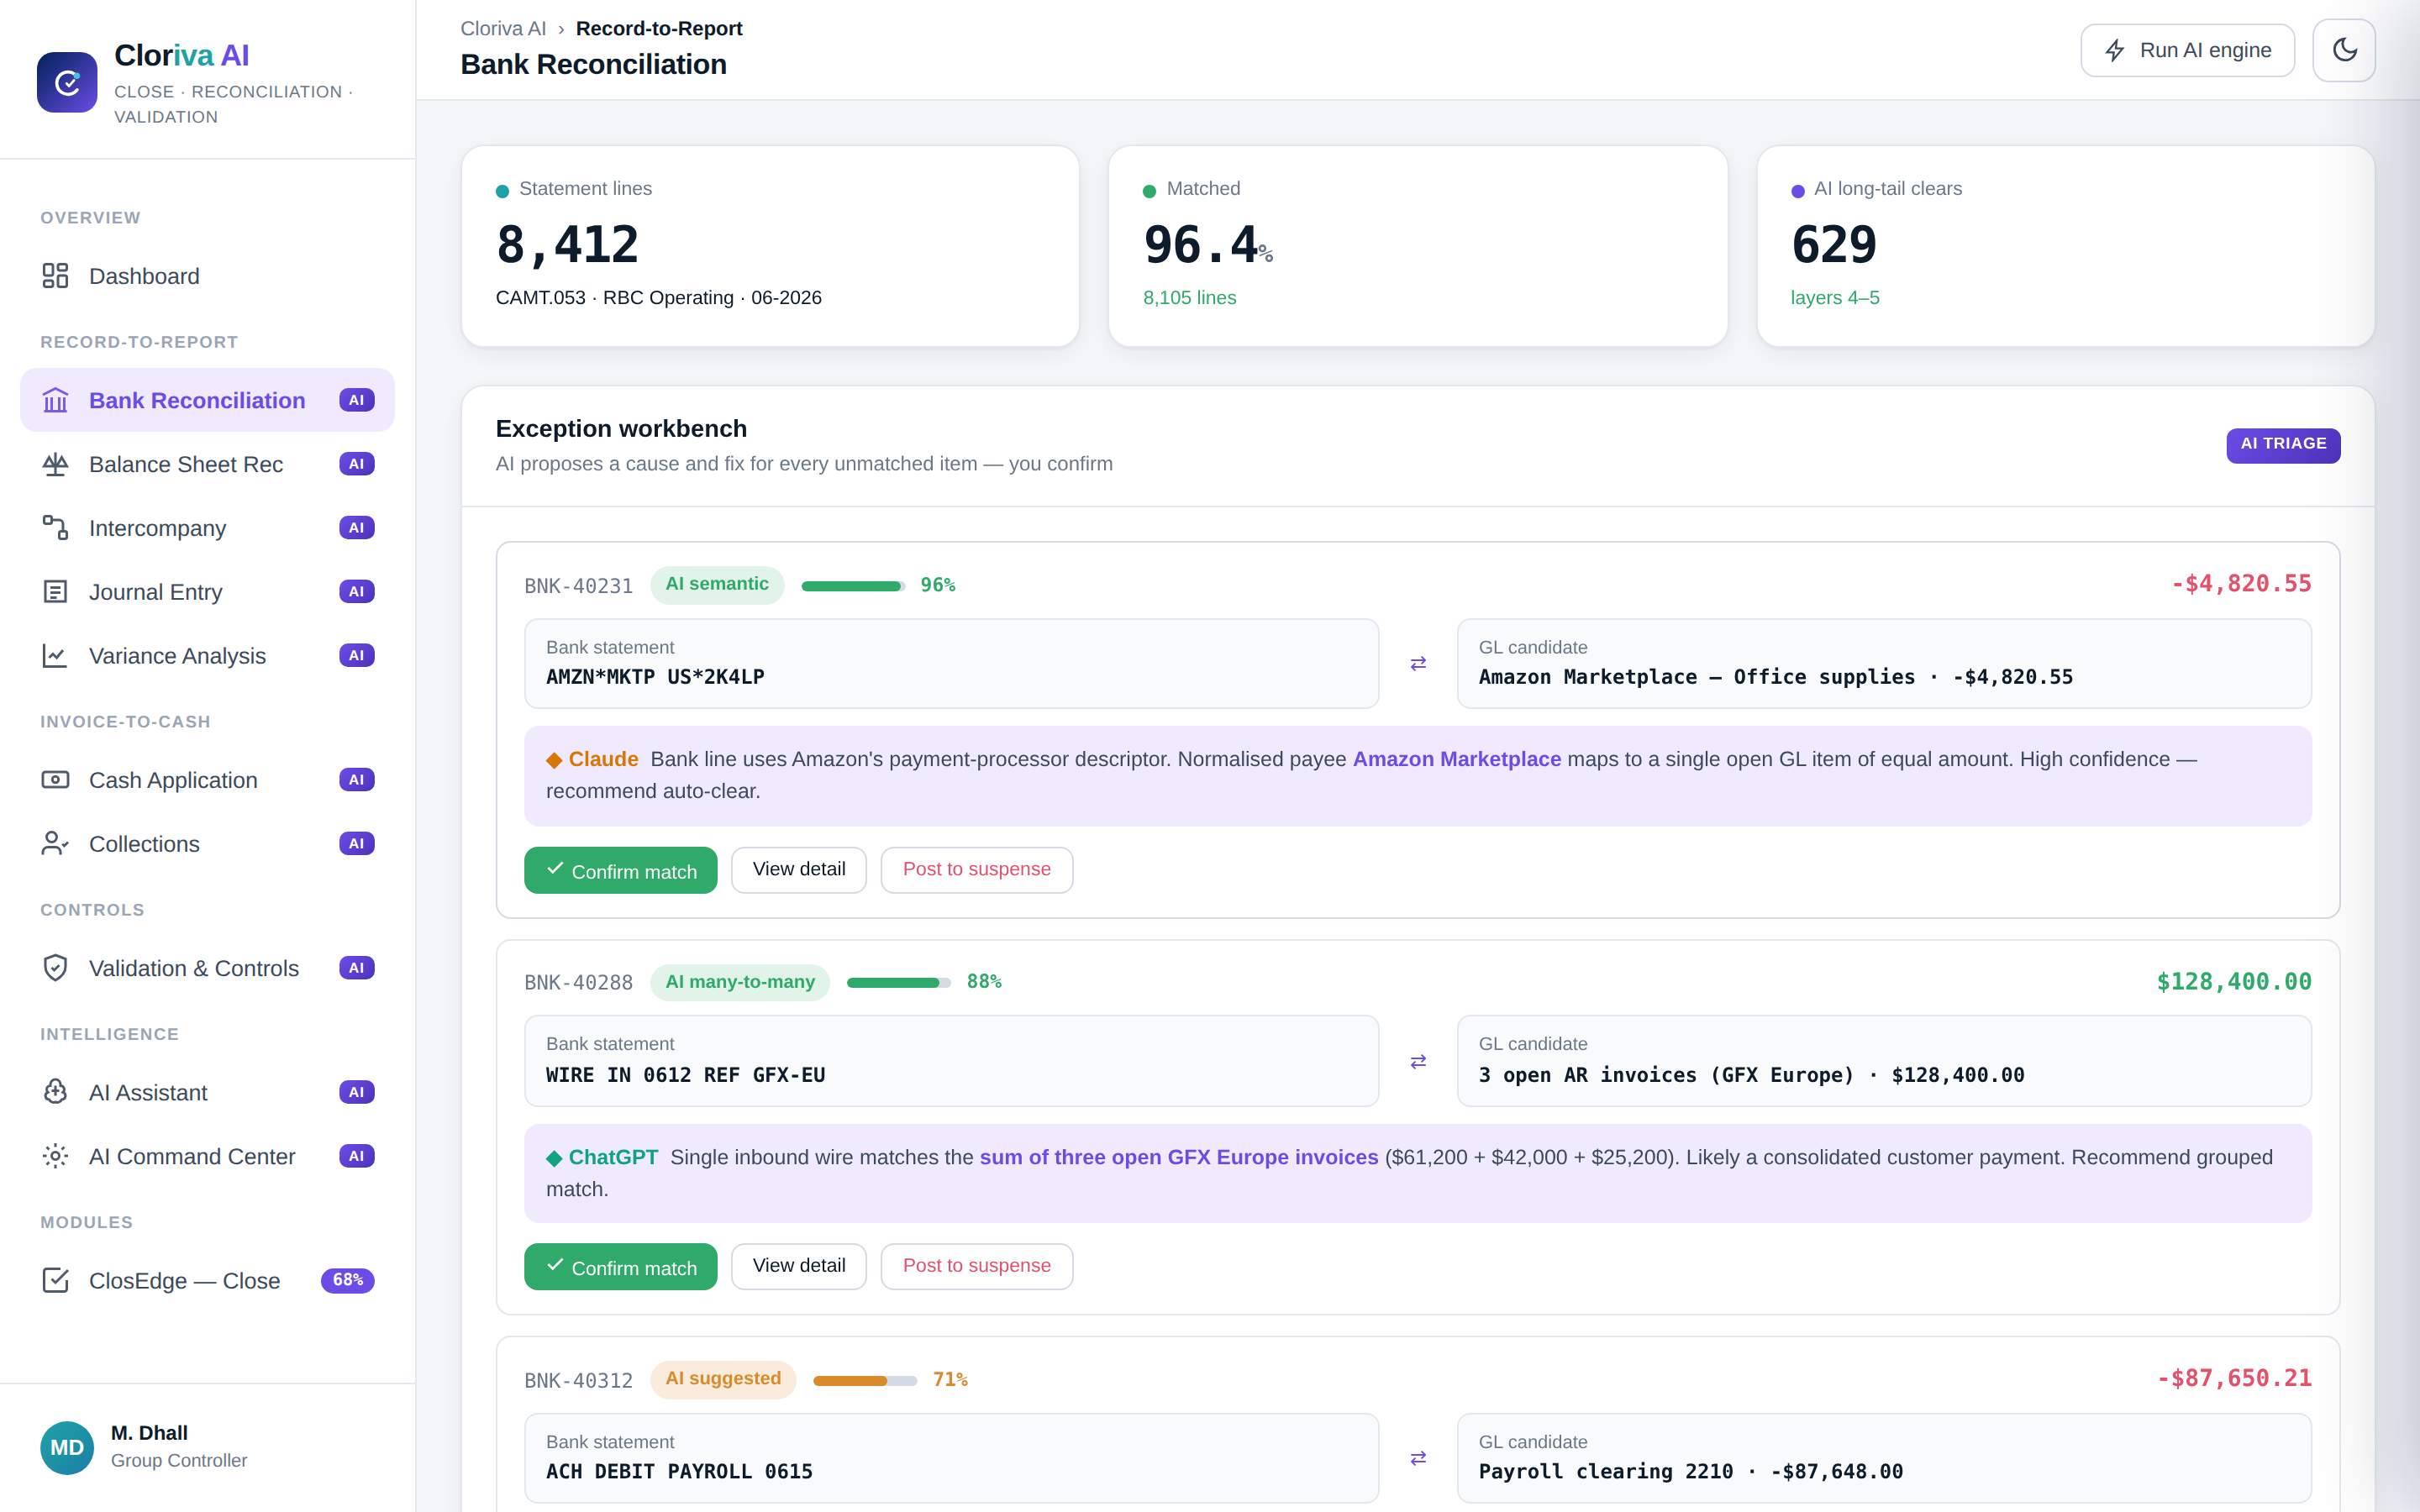2420x1512 pixels.
Task: Click the ClosEdge checkbox-style icon
Action: pos(55,1280)
